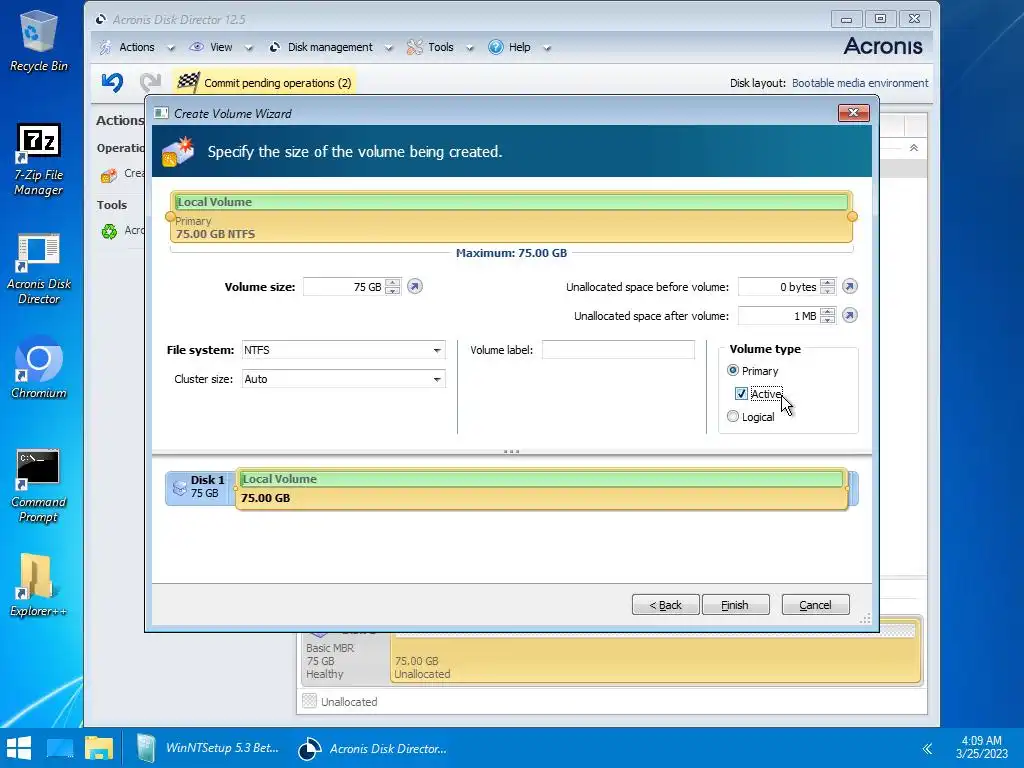Click Bootable media environment link
The image size is (1024, 768).
[859, 83]
